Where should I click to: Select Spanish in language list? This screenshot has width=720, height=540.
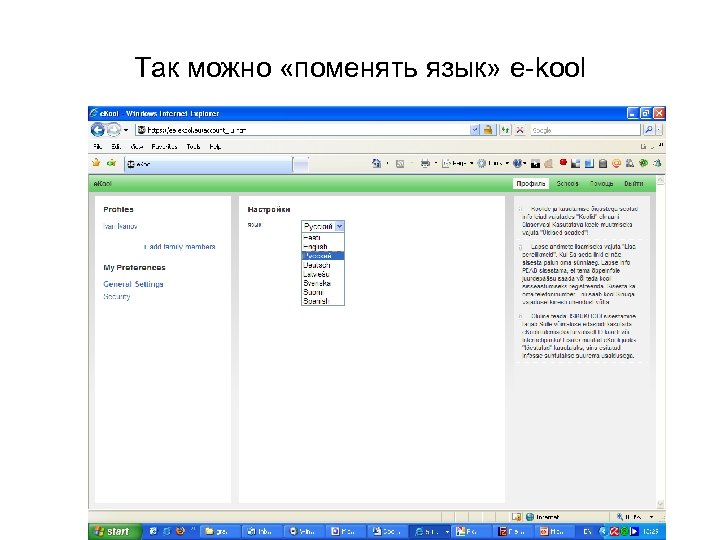point(323,301)
